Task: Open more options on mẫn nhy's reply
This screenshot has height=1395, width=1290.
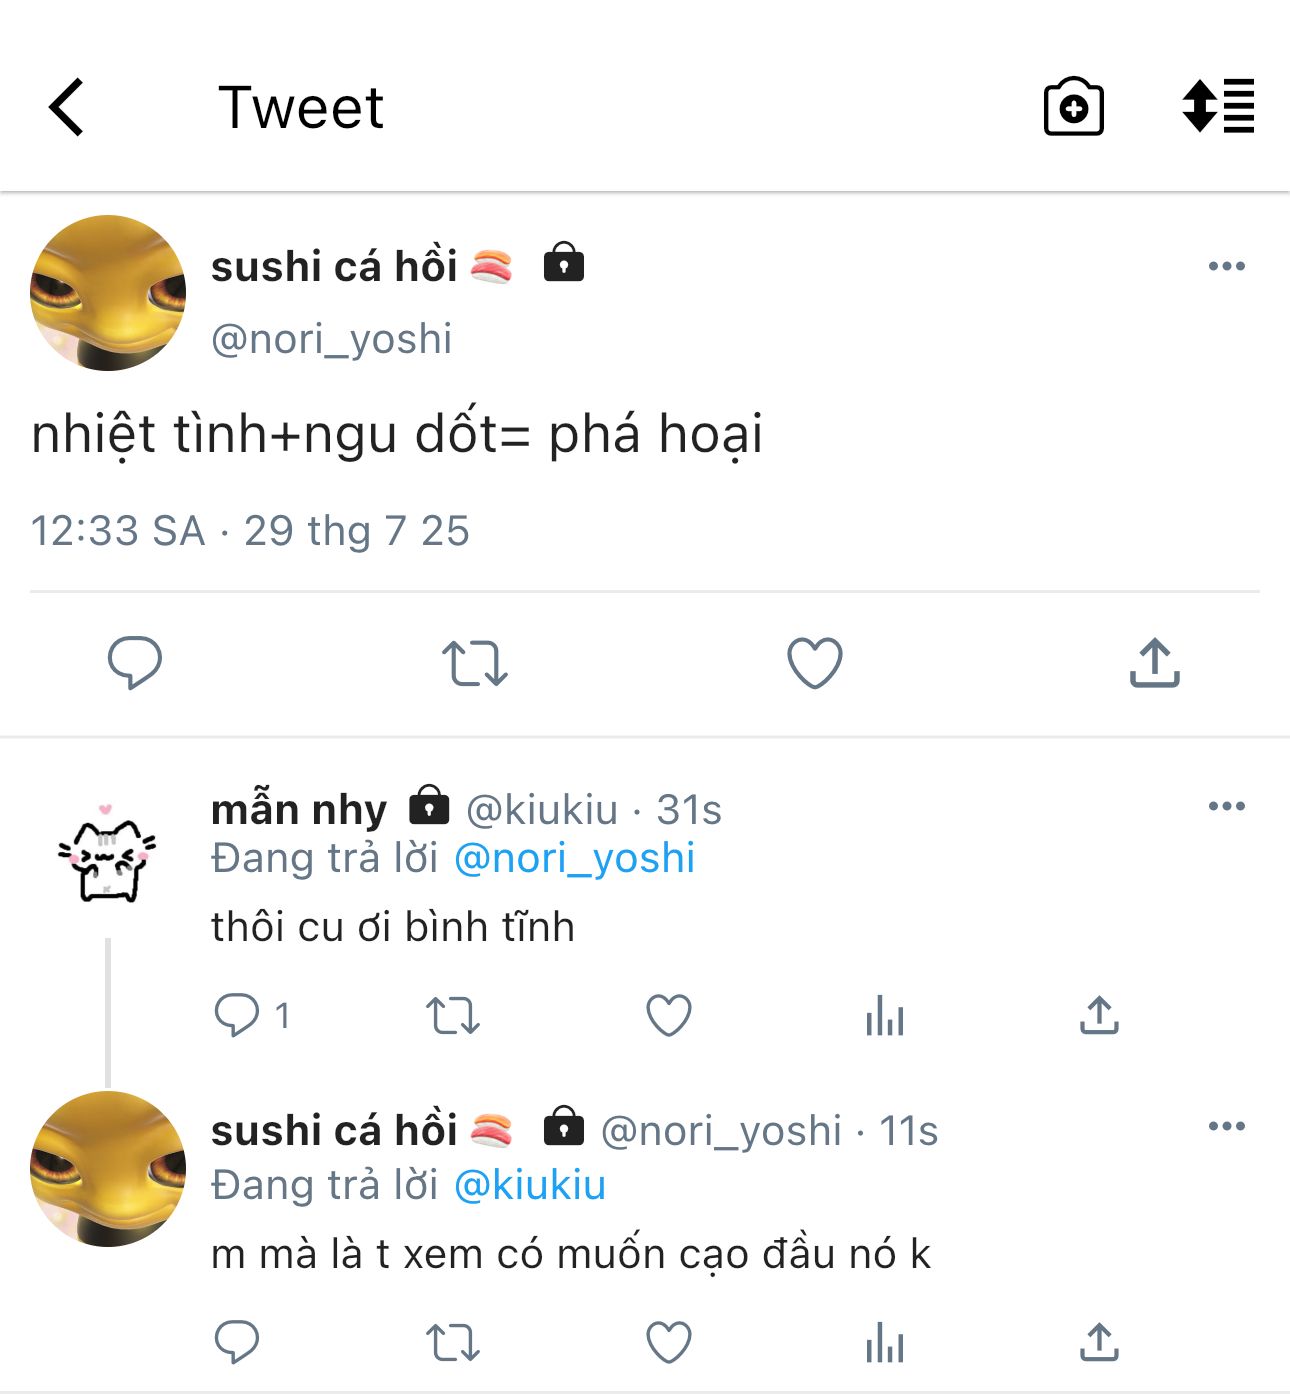Action: tap(1226, 806)
